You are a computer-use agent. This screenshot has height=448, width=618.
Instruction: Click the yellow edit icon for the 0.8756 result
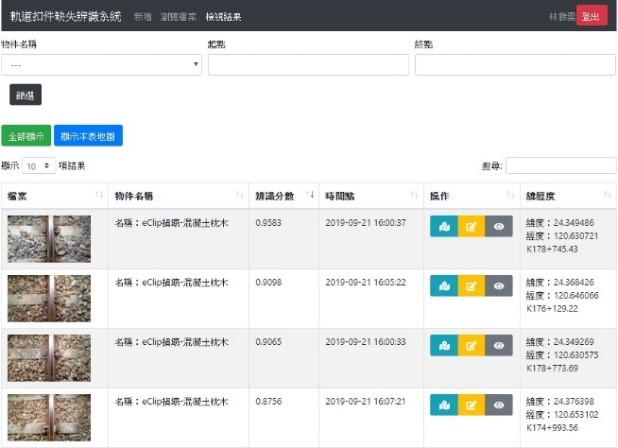tap(471, 405)
